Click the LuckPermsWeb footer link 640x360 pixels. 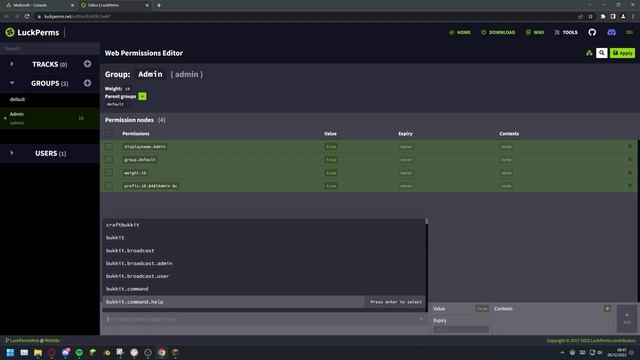[24, 340]
